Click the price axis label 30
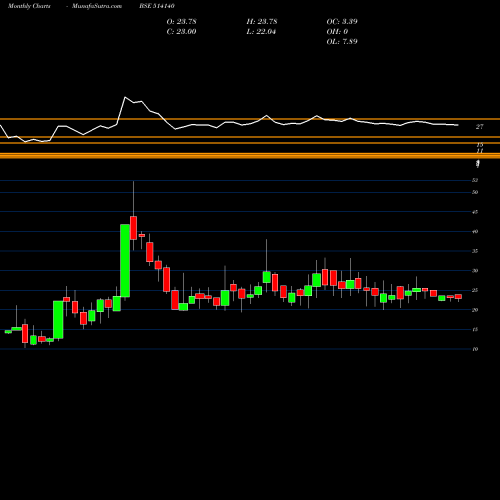This screenshot has height=500, width=500. click(x=475, y=271)
